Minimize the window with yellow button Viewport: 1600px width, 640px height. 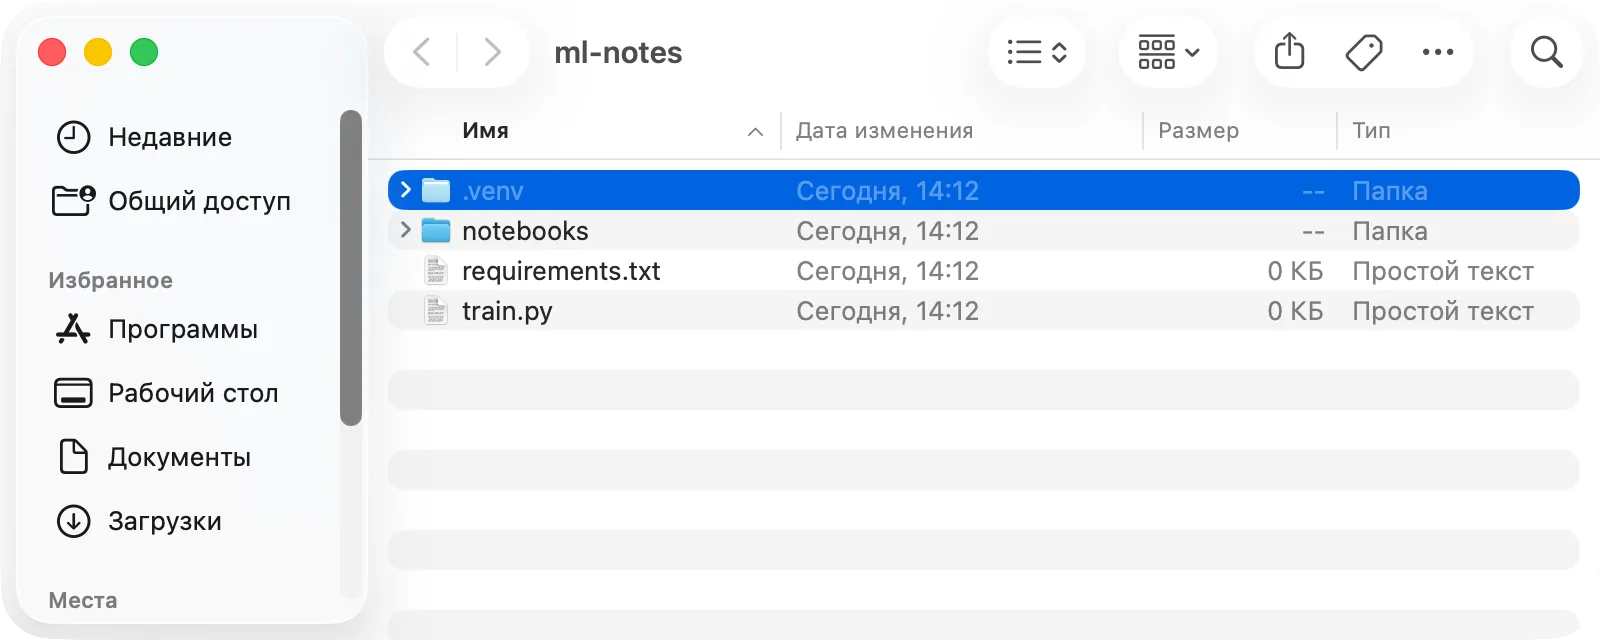pyautogui.click(x=98, y=52)
